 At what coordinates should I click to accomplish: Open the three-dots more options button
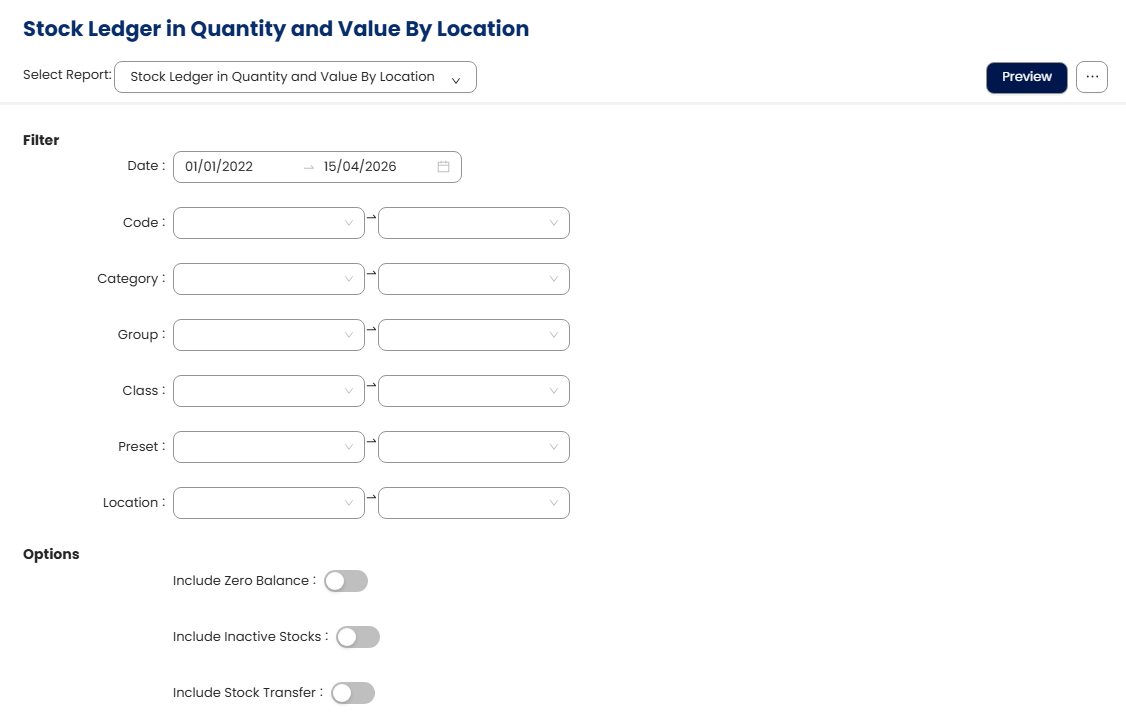point(1092,77)
